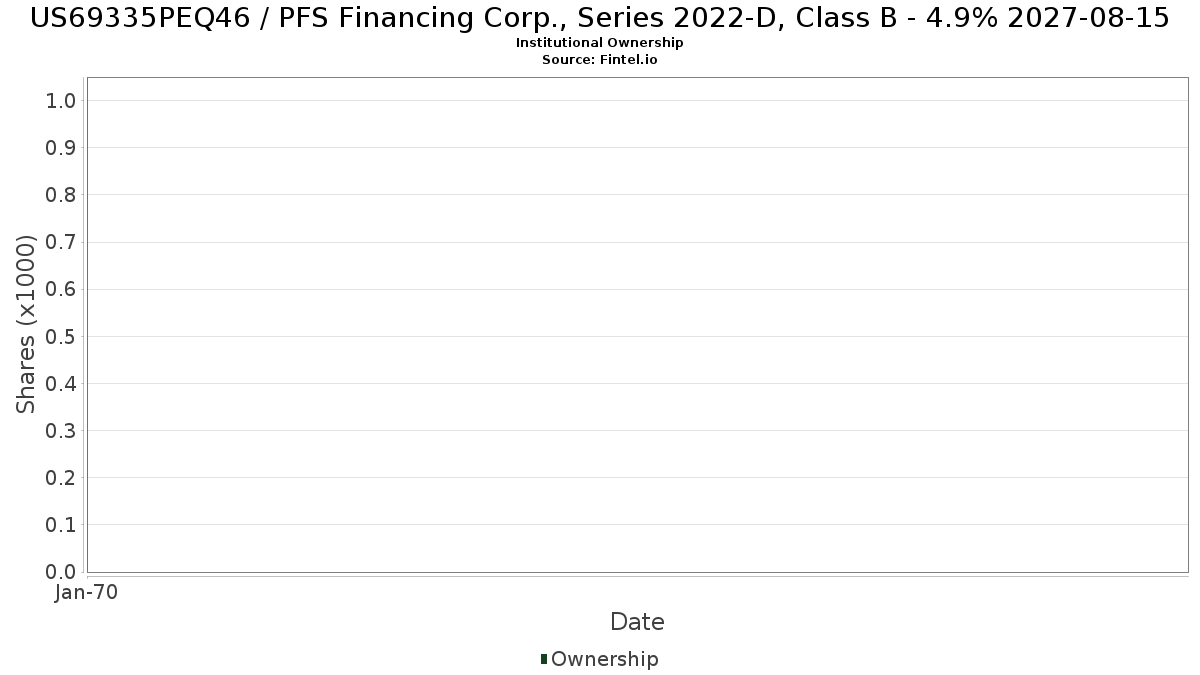Click the 0.4 y-axis tick label
1200x675 pixels.
[61, 383]
